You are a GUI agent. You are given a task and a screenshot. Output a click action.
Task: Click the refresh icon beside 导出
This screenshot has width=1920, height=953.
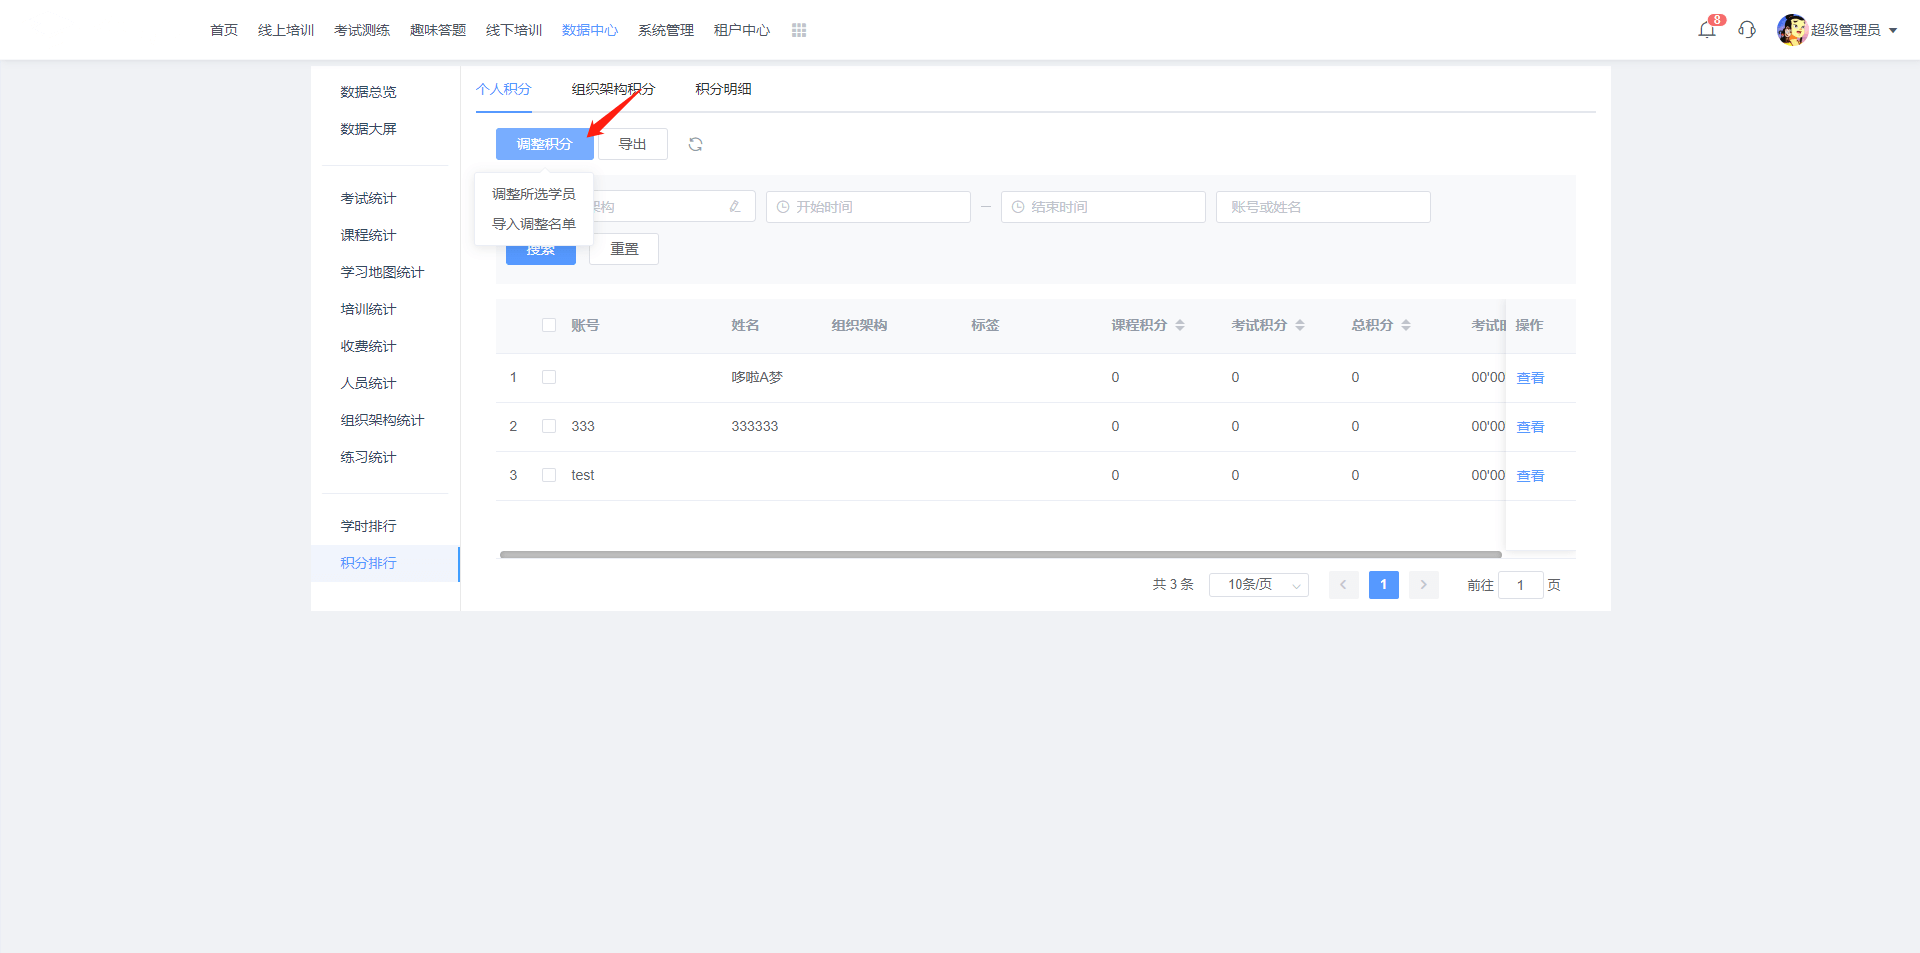pos(695,145)
